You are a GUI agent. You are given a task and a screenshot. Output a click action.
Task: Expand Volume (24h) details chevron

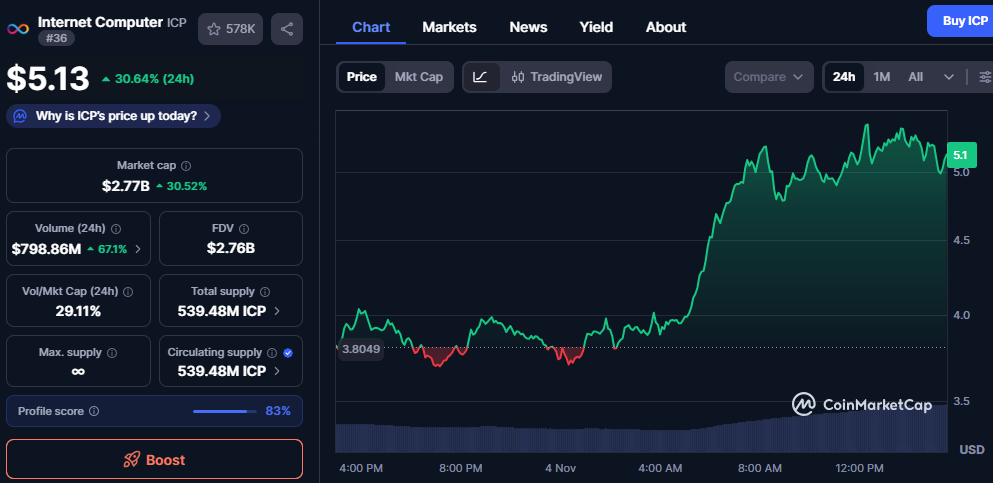[x=139, y=249]
